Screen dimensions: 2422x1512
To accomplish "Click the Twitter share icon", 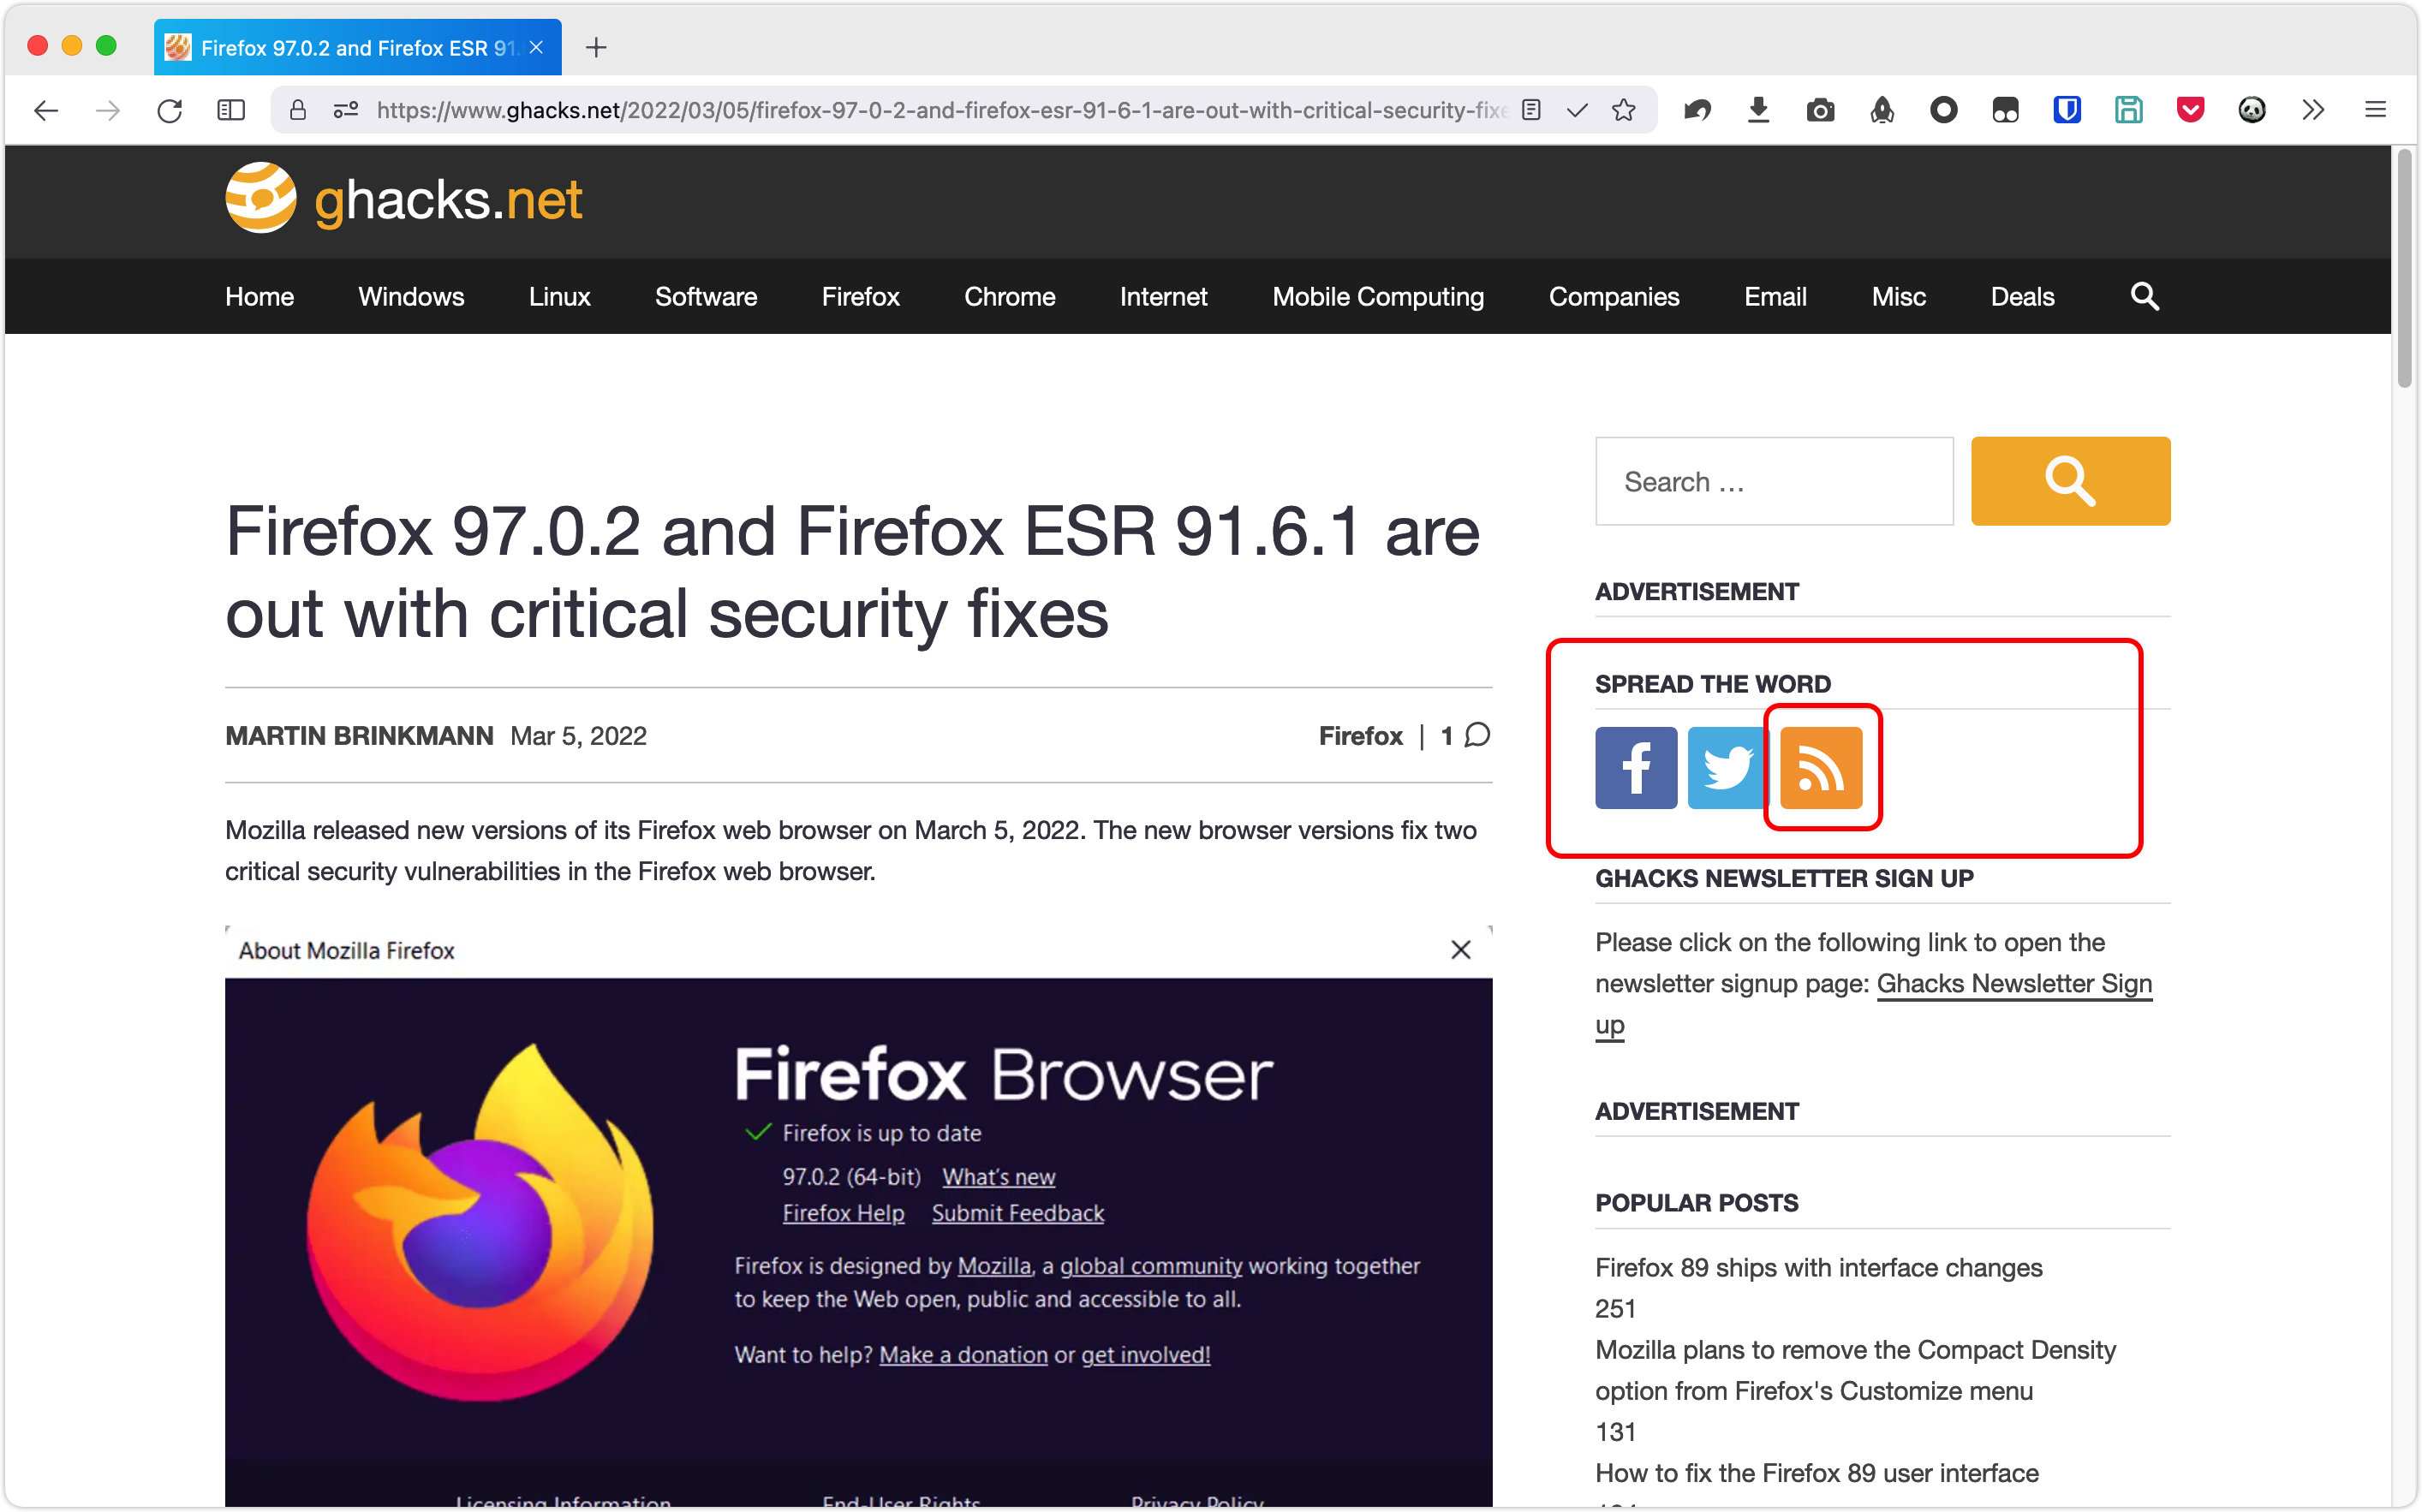I will (1726, 767).
